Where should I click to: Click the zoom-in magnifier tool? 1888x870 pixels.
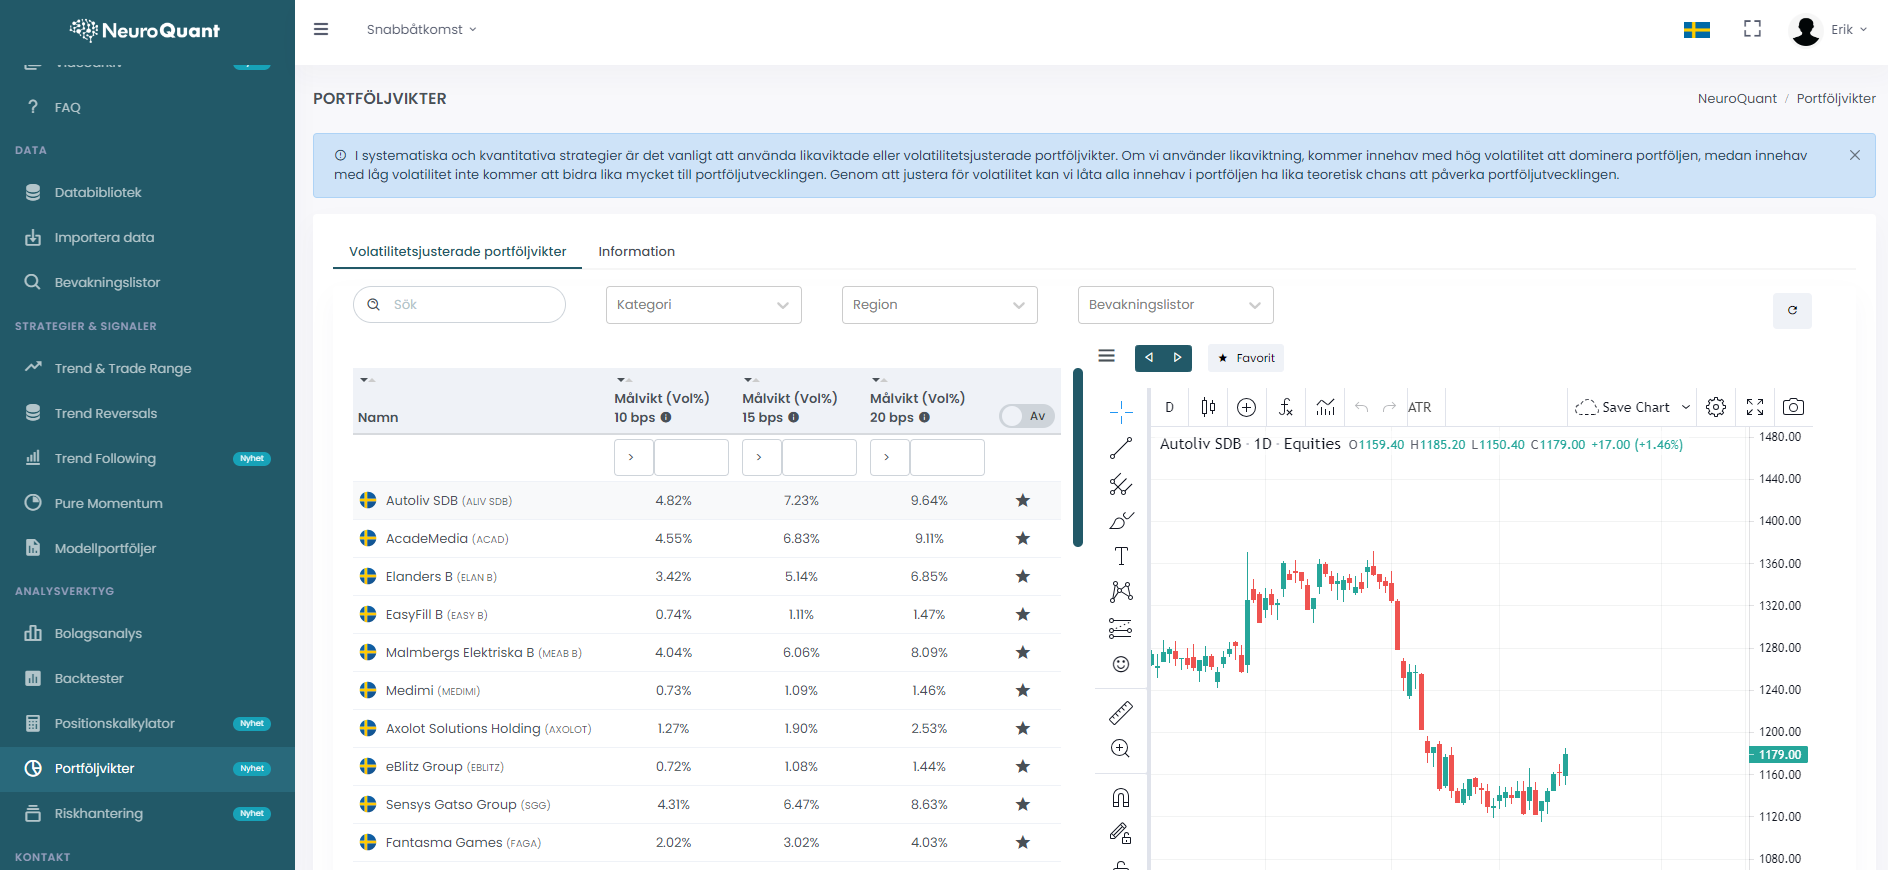[1121, 749]
